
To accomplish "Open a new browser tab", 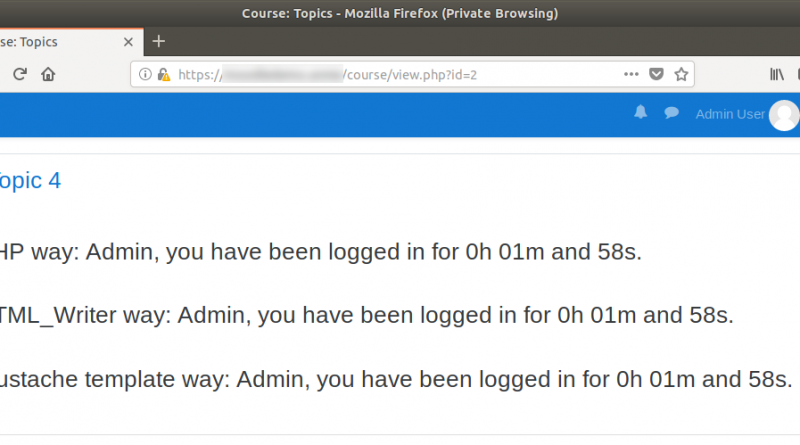I will (159, 41).
